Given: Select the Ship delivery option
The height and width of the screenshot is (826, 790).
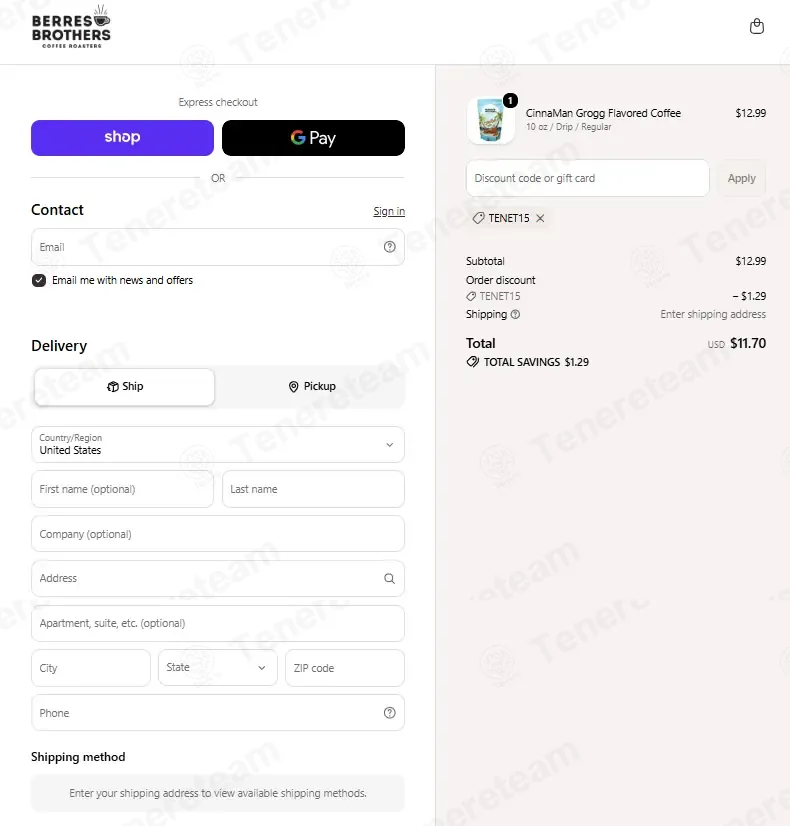Looking at the screenshot, I should pos(124,387).
